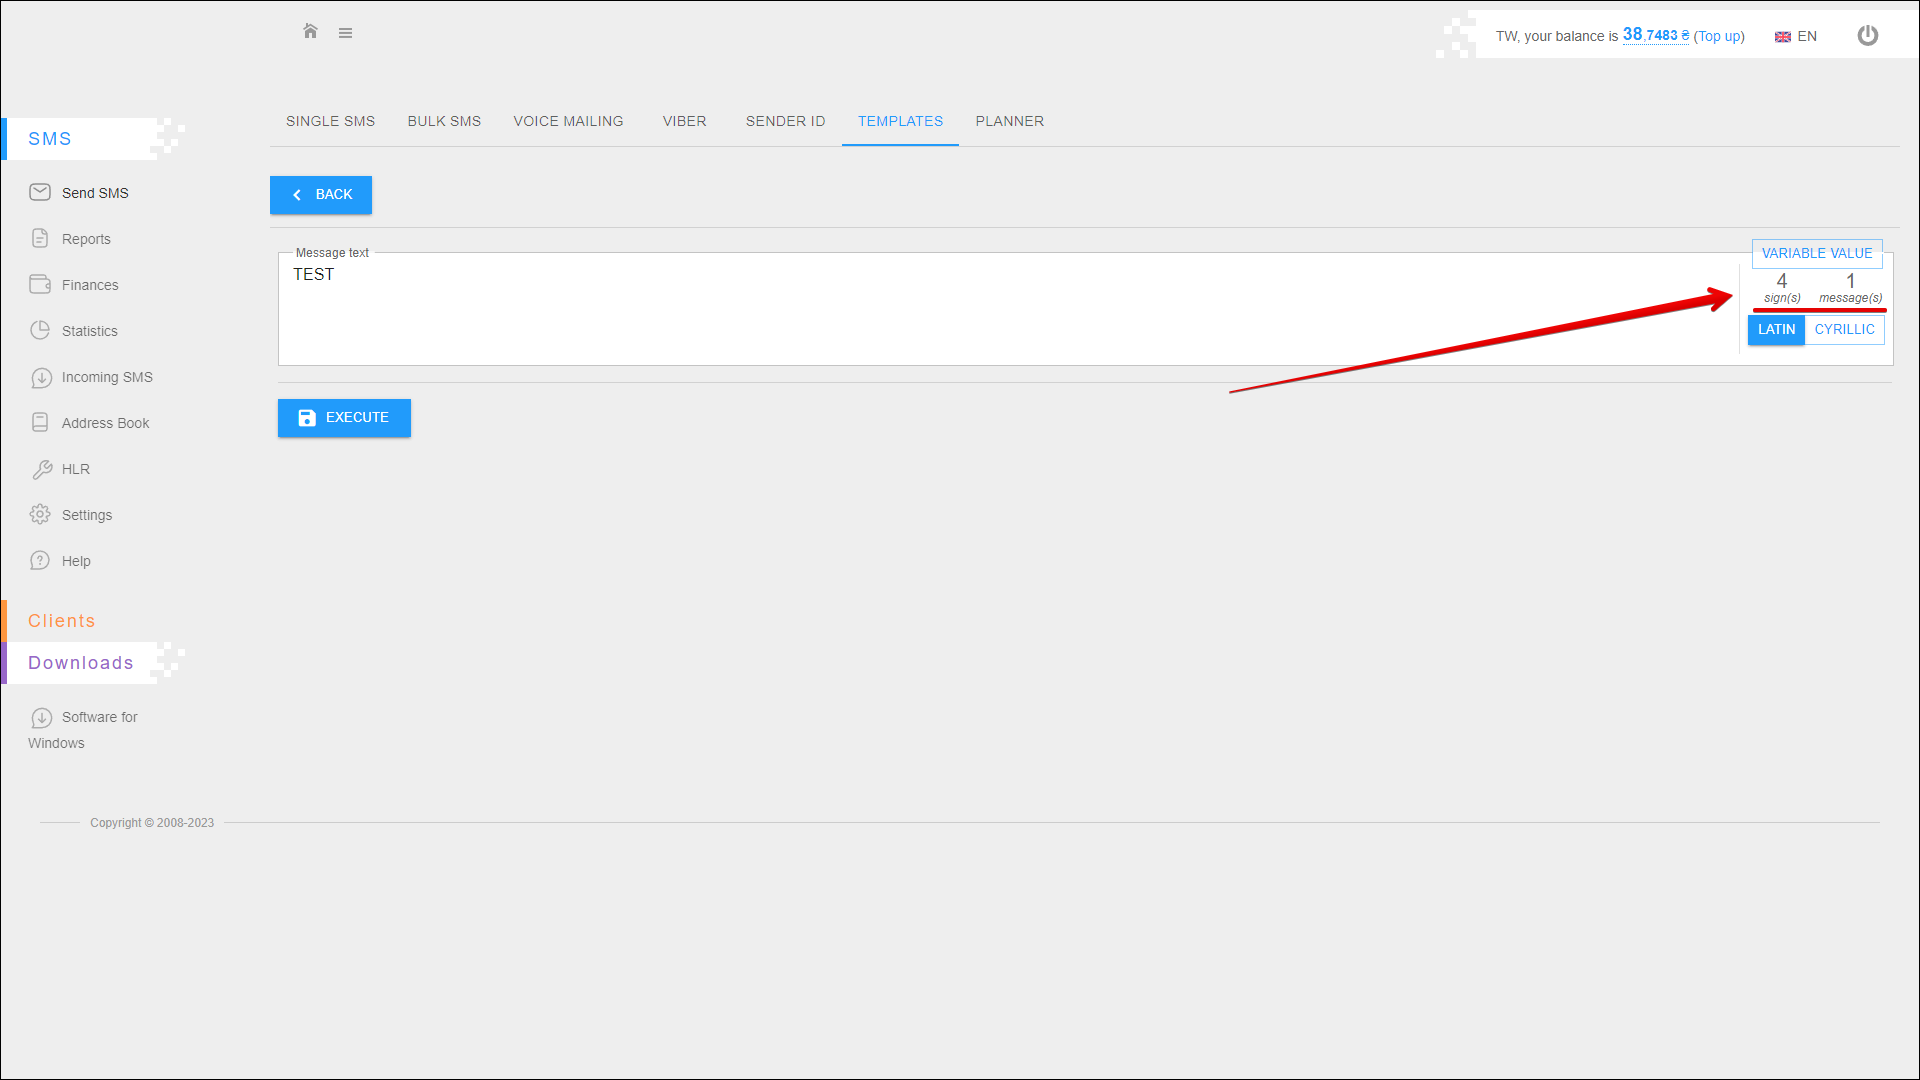Collapse the Downloads sidebar section

81,663
